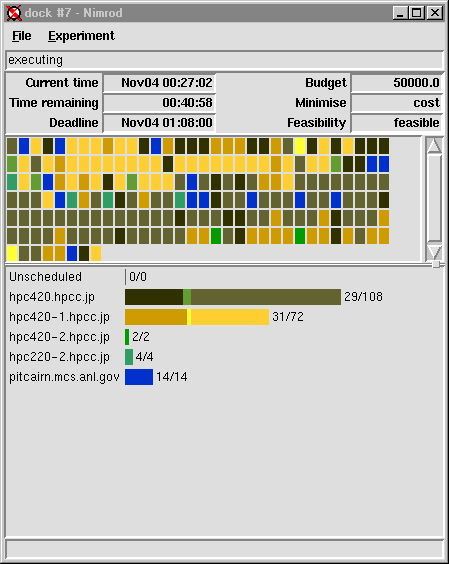Click the Time remaining 00:40:58 field
This screenshot has width=449, height=564.
pos(159,103)
